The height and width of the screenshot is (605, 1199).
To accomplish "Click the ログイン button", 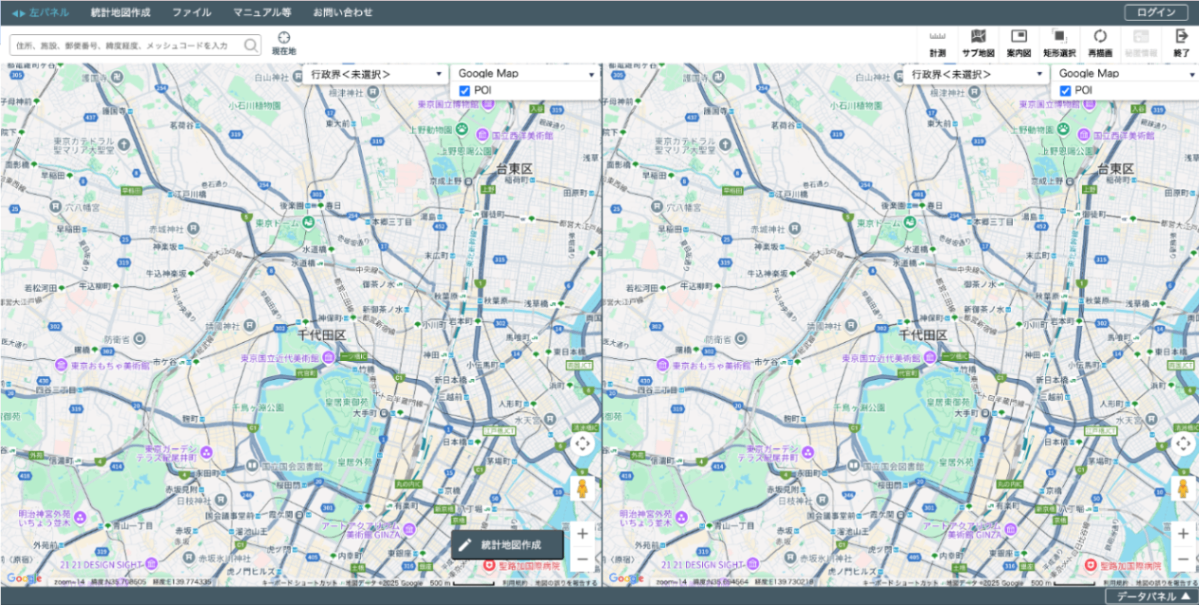I will tap(1156, 11).
